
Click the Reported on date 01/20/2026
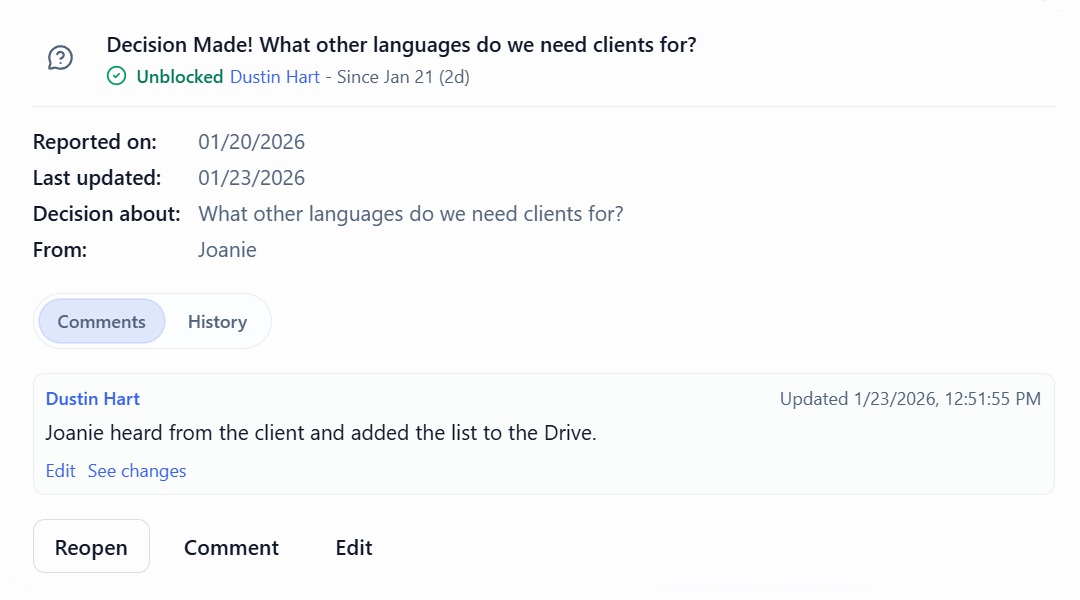[252, 141]
